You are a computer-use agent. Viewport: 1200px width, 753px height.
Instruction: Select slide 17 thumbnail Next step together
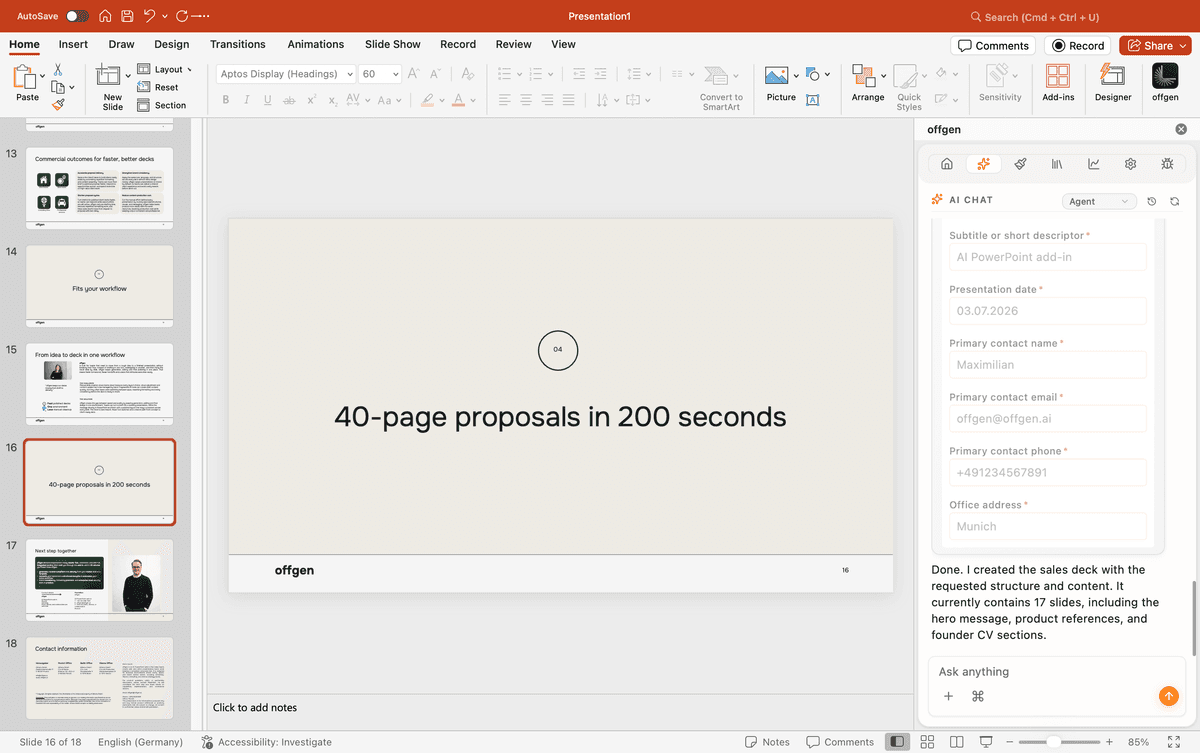100,579
